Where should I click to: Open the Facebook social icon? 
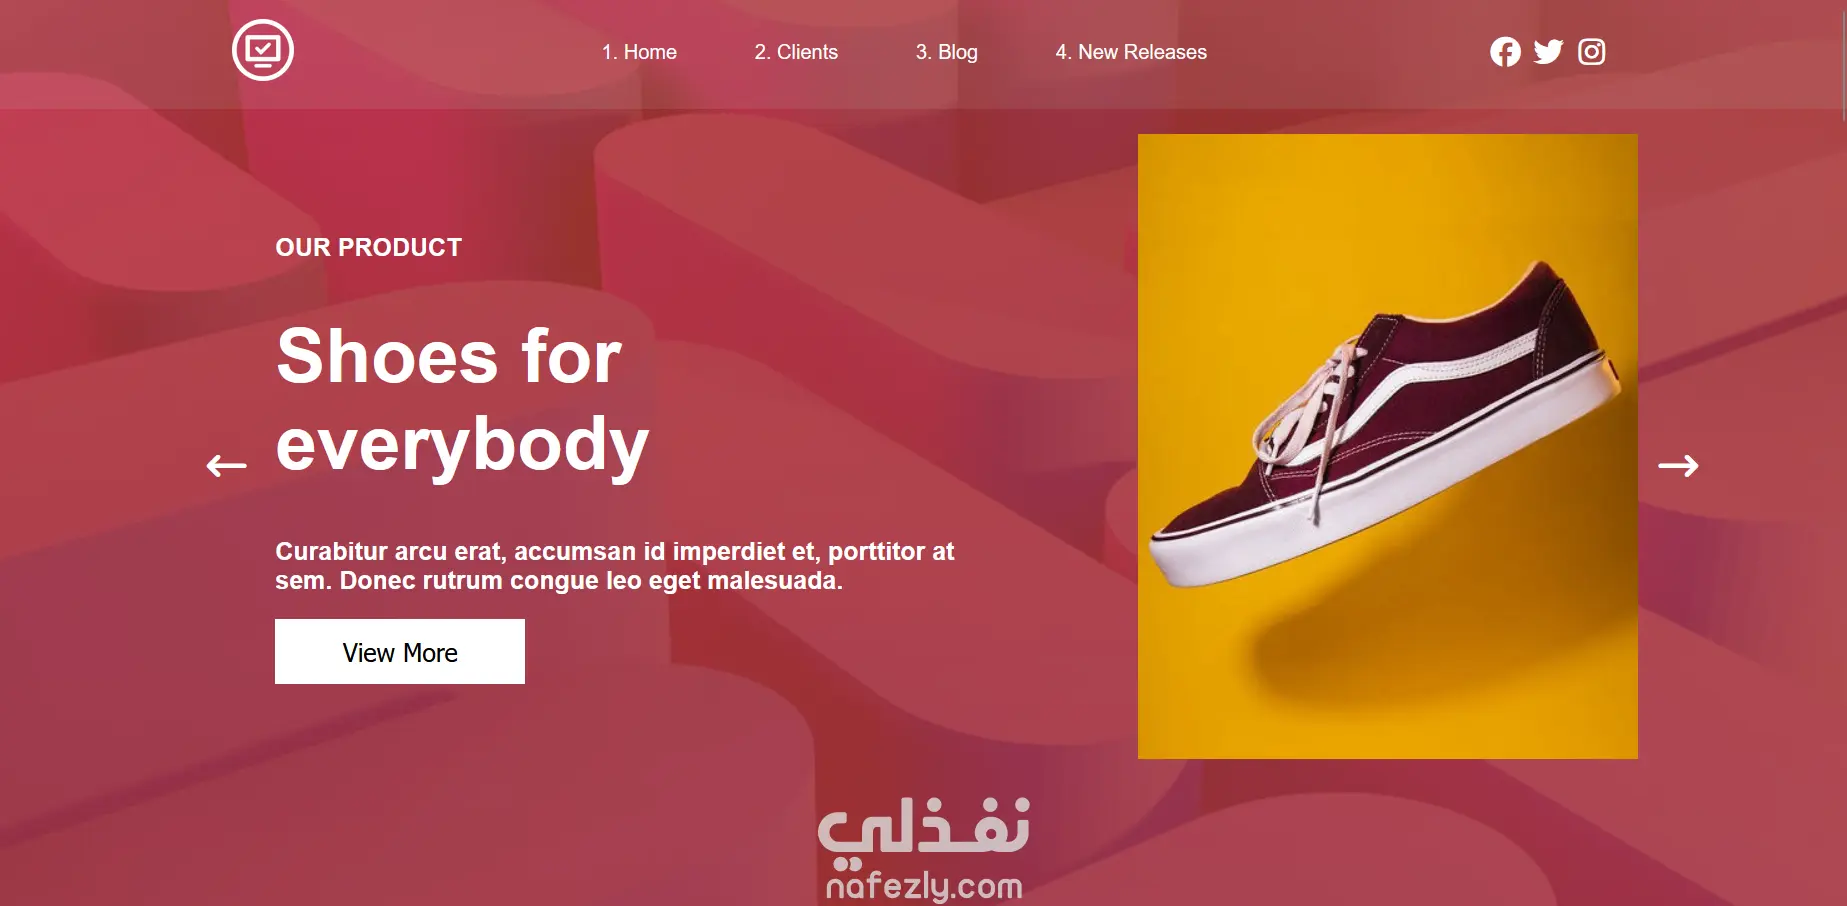pos(1505,52)
